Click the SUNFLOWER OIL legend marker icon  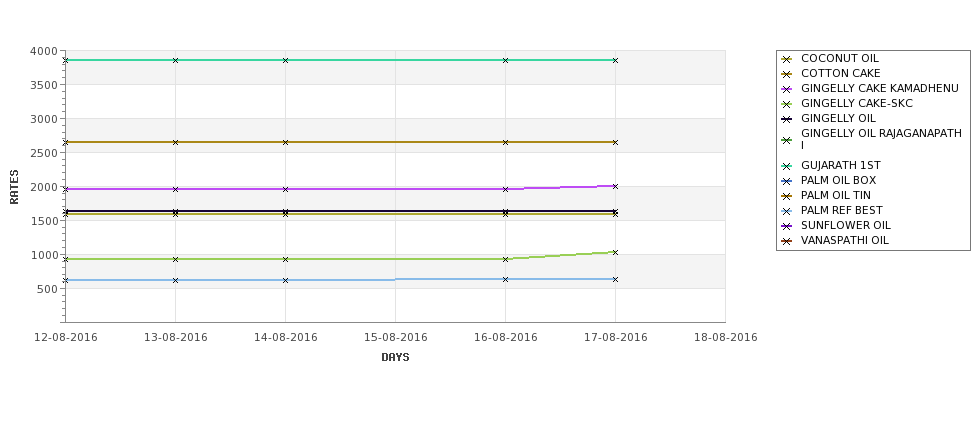787,226
